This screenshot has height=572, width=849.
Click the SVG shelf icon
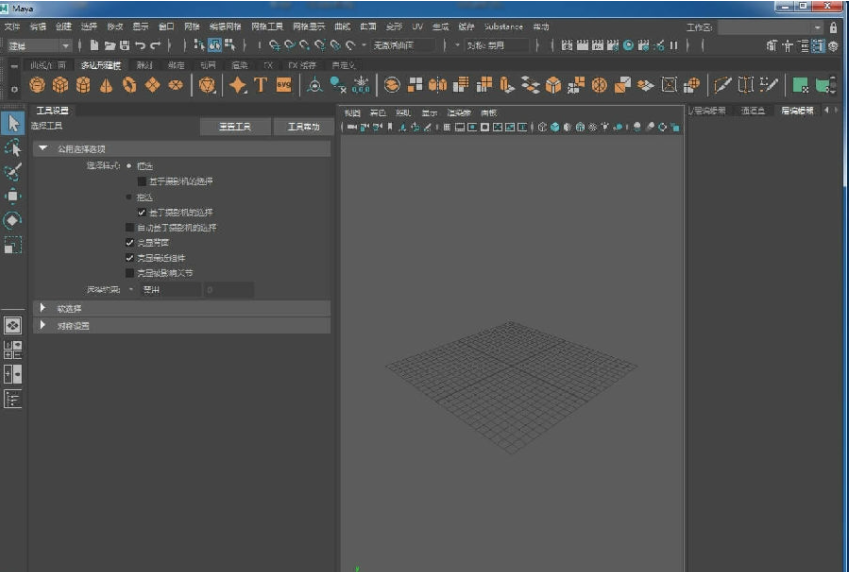(x=284, y=85)
